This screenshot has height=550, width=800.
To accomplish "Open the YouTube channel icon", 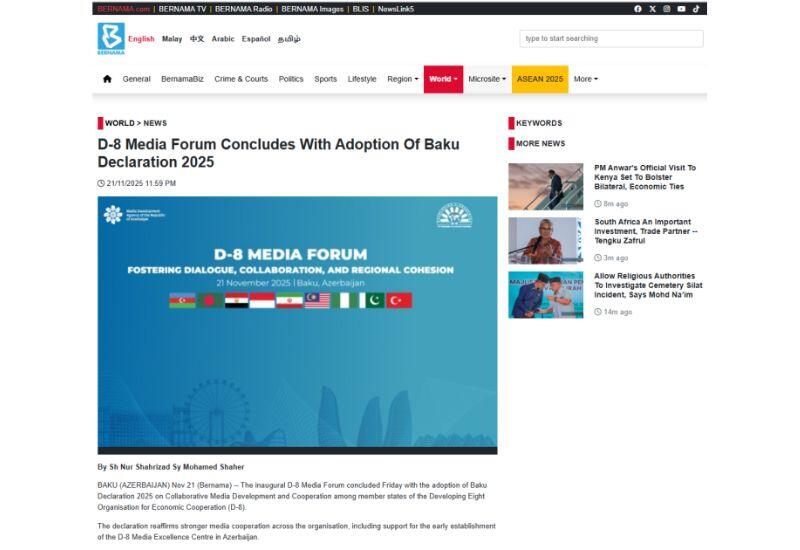I will coord(681,9).
